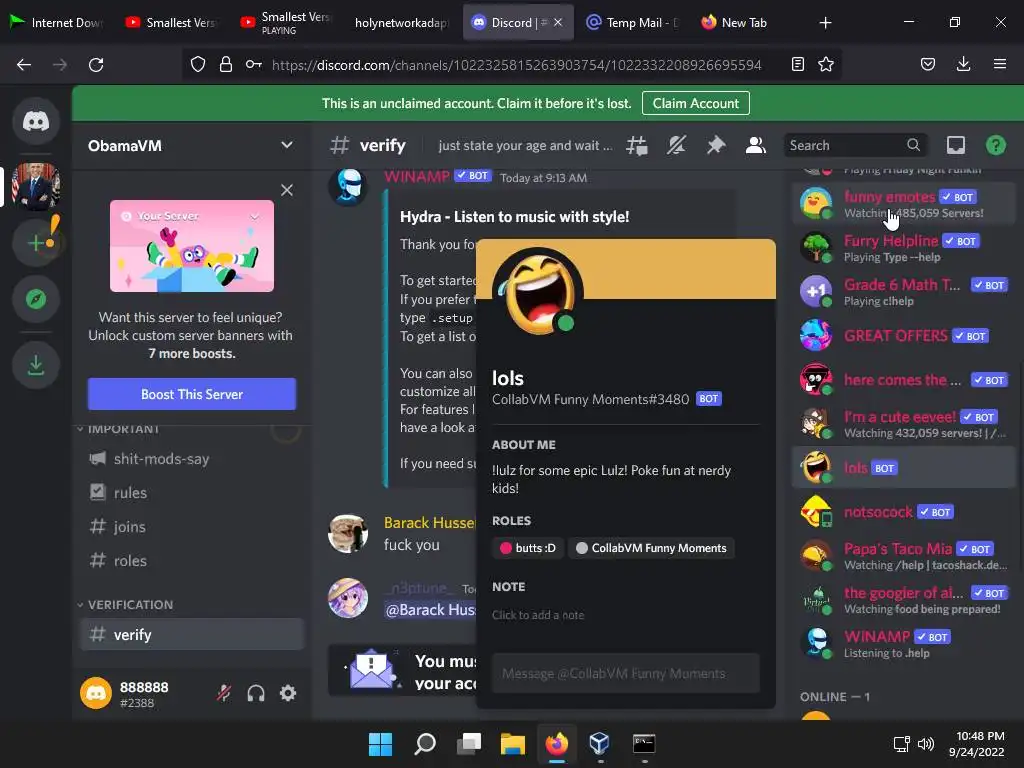Select Grade 6 Math T... bot member
Screen dimensions: 1024x768
pyautogui.click(x=904, y=291)
